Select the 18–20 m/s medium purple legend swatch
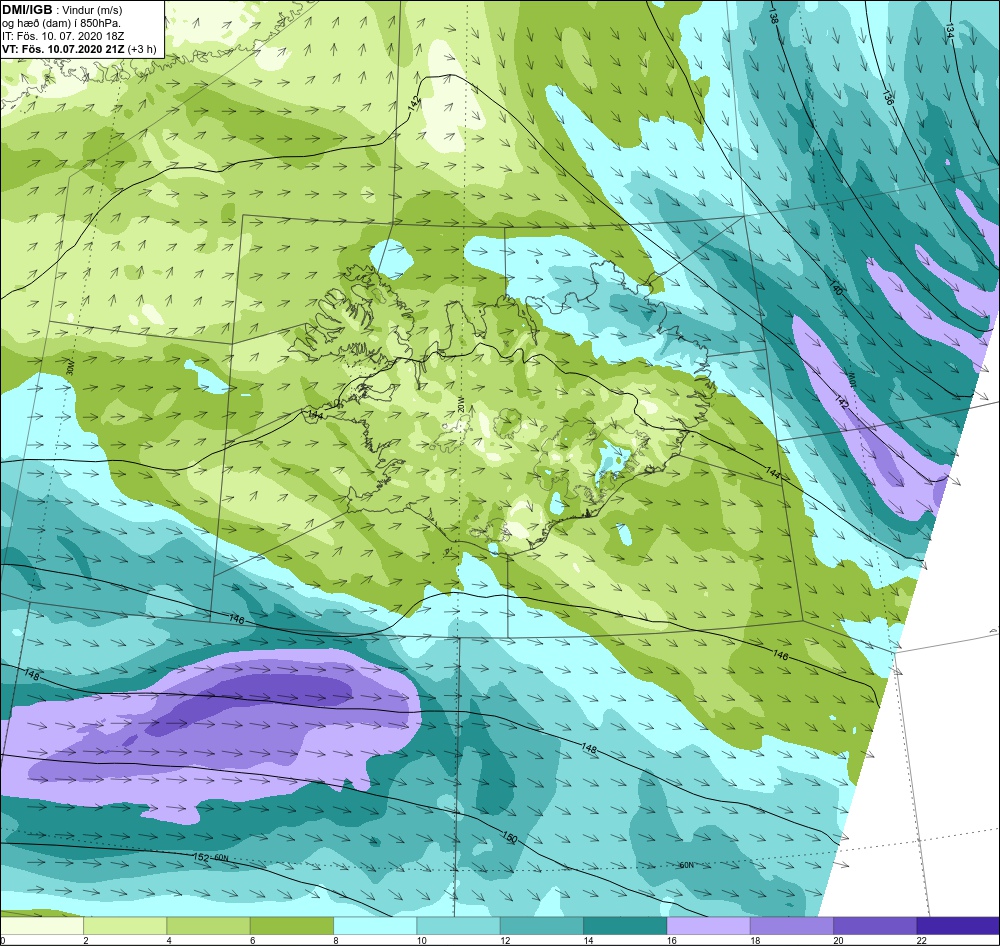 click(791, 925)
